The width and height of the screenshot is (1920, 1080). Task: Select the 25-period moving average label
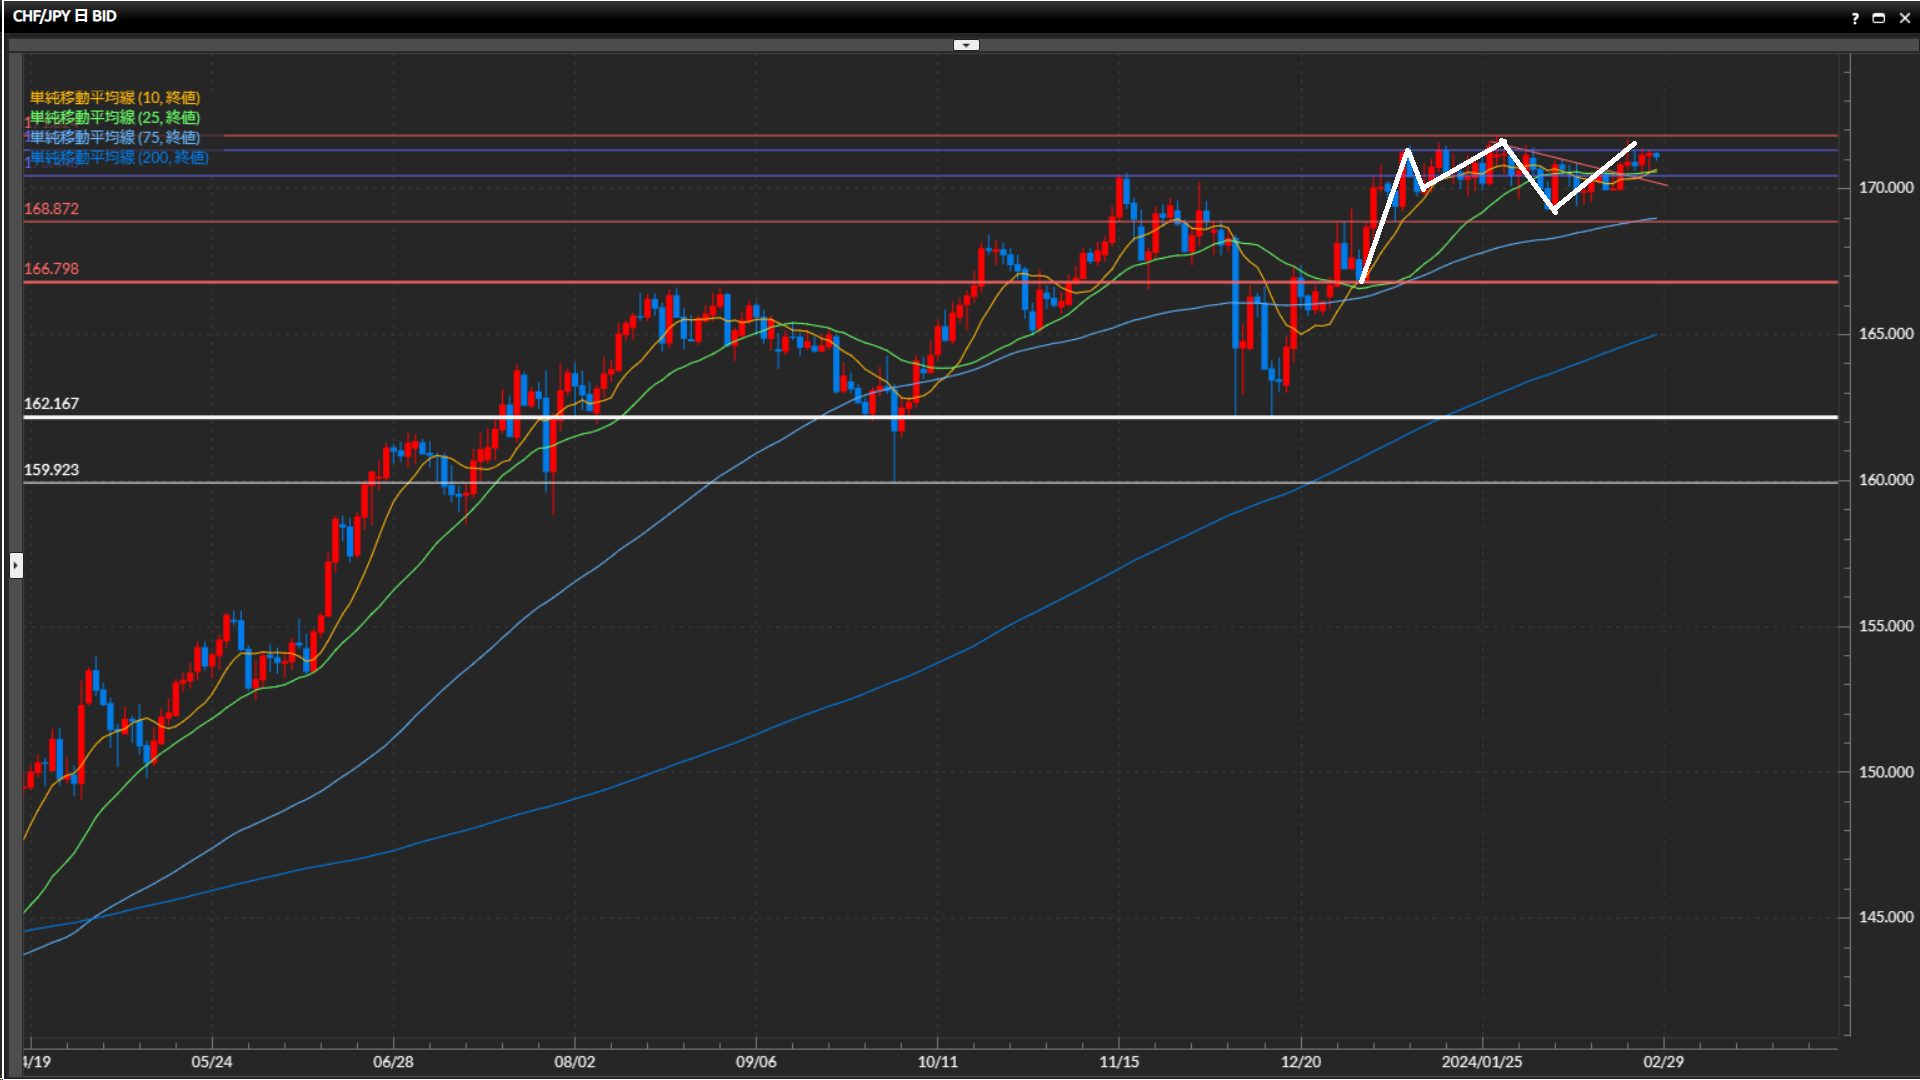pos(115,117)
